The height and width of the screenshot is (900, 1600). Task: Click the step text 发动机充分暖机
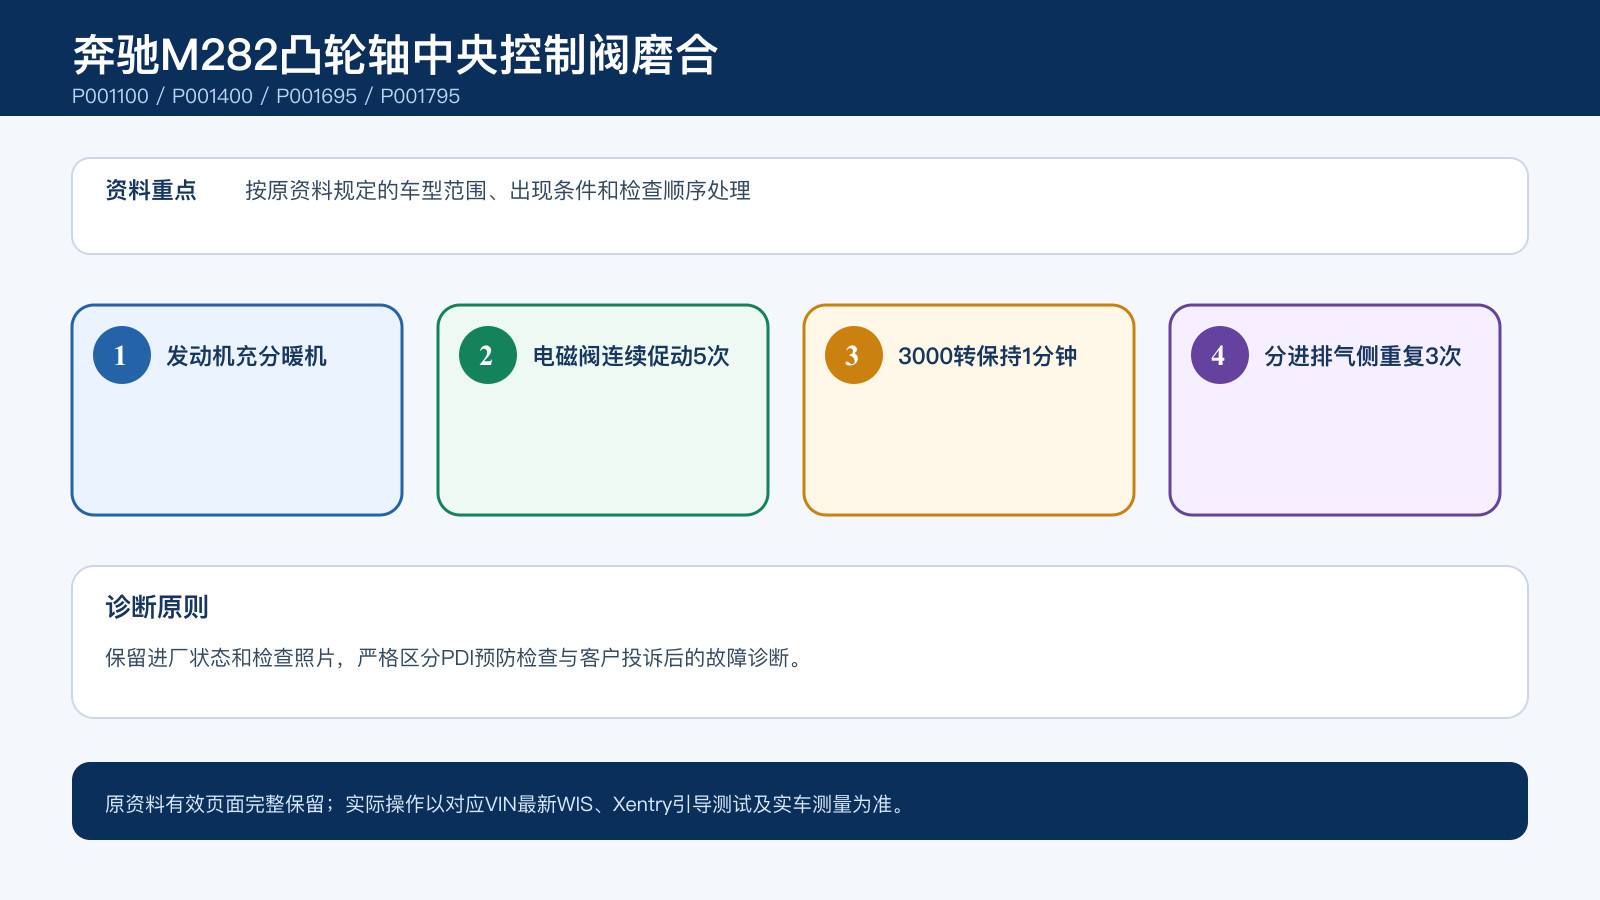(x=246, y=356)
